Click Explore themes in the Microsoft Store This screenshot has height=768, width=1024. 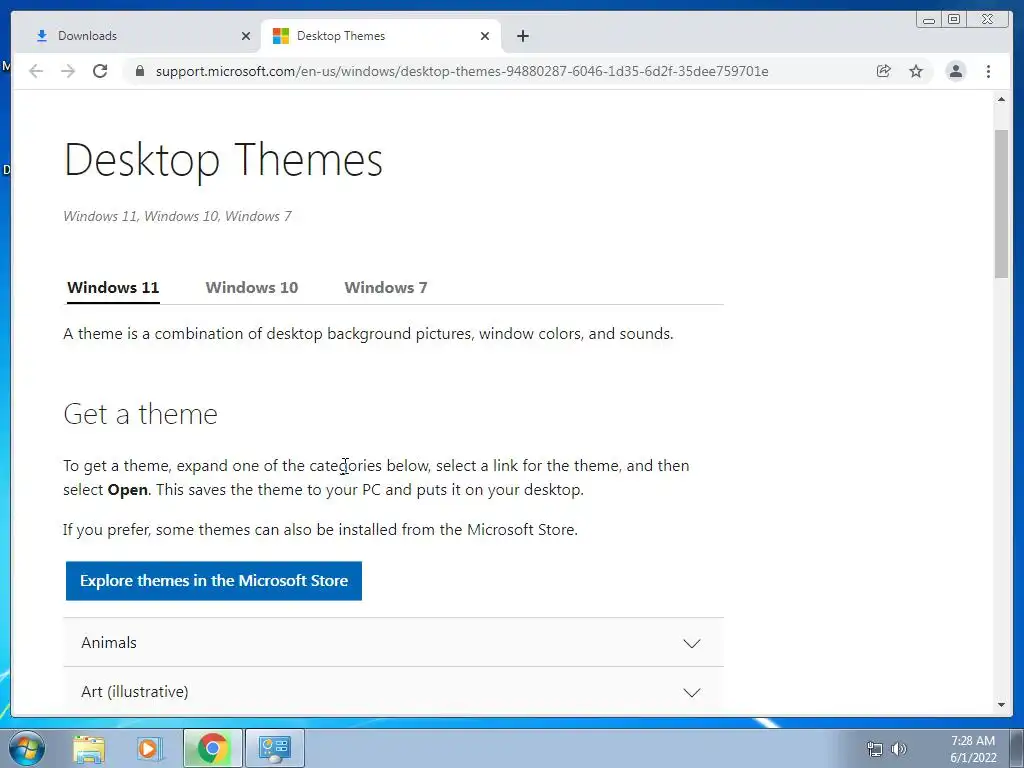[214, 581]
